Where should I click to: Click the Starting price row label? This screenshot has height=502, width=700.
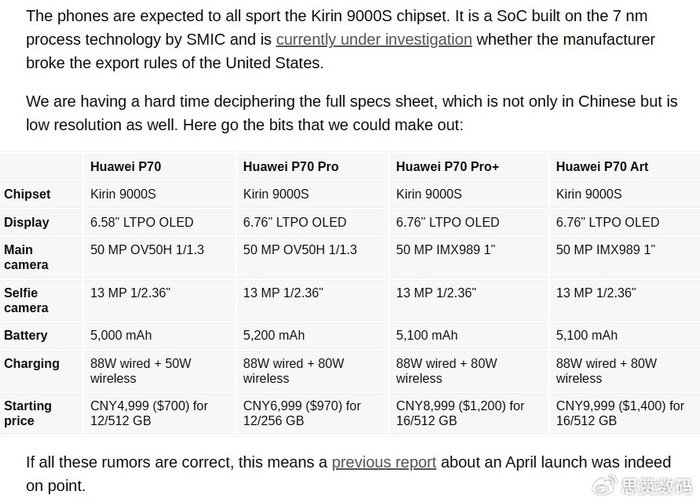[x=28, y=413]
